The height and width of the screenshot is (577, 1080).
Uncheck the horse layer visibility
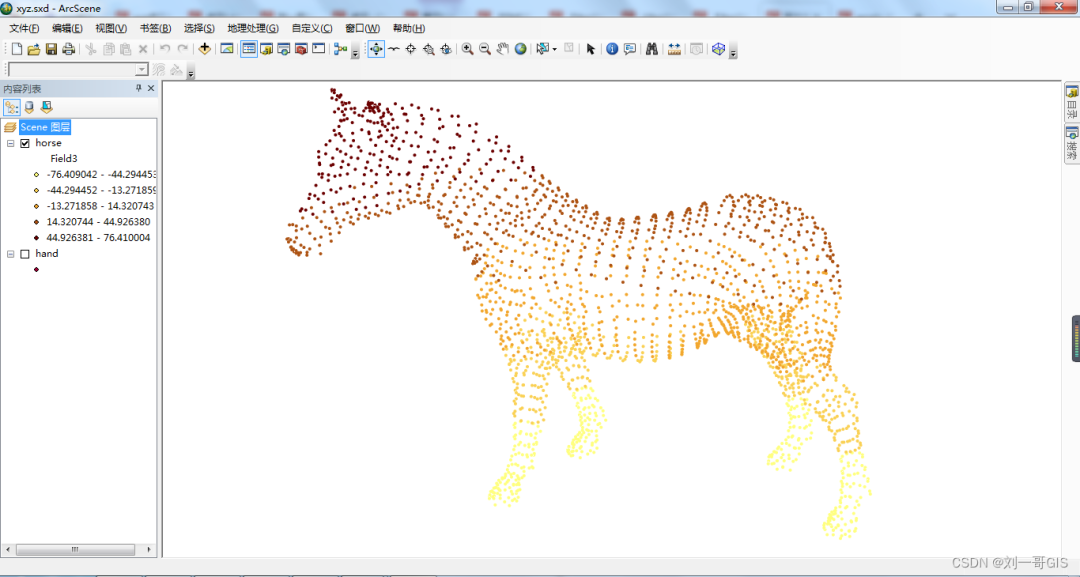(x=25, y=143)
